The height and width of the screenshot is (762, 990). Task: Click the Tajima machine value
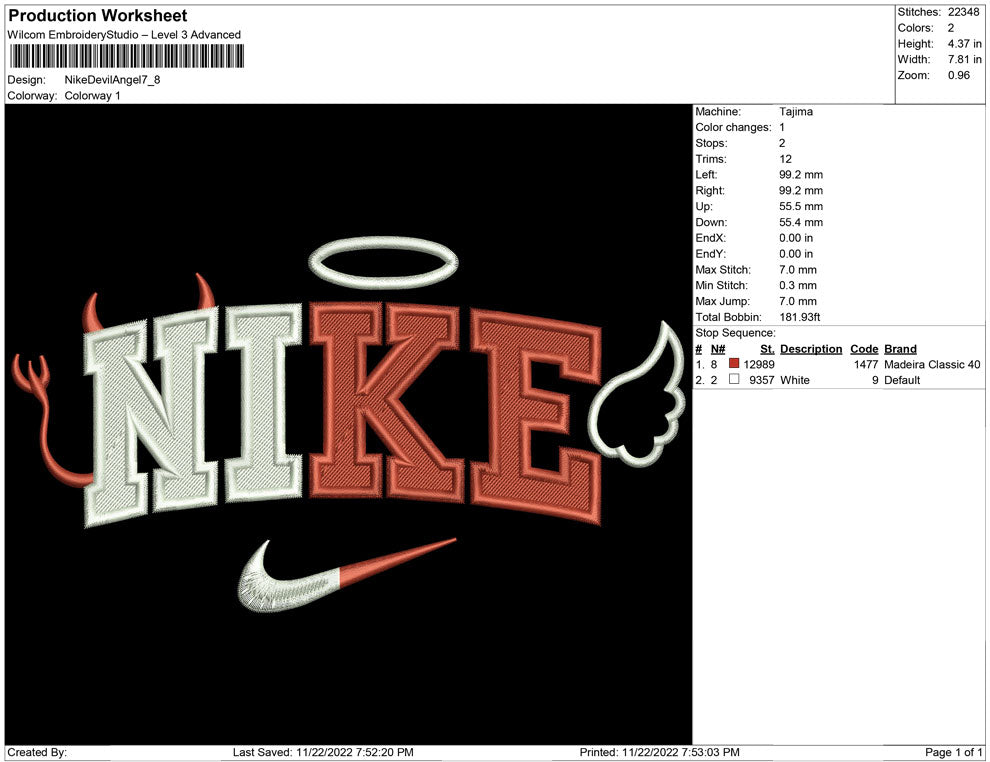796,112
